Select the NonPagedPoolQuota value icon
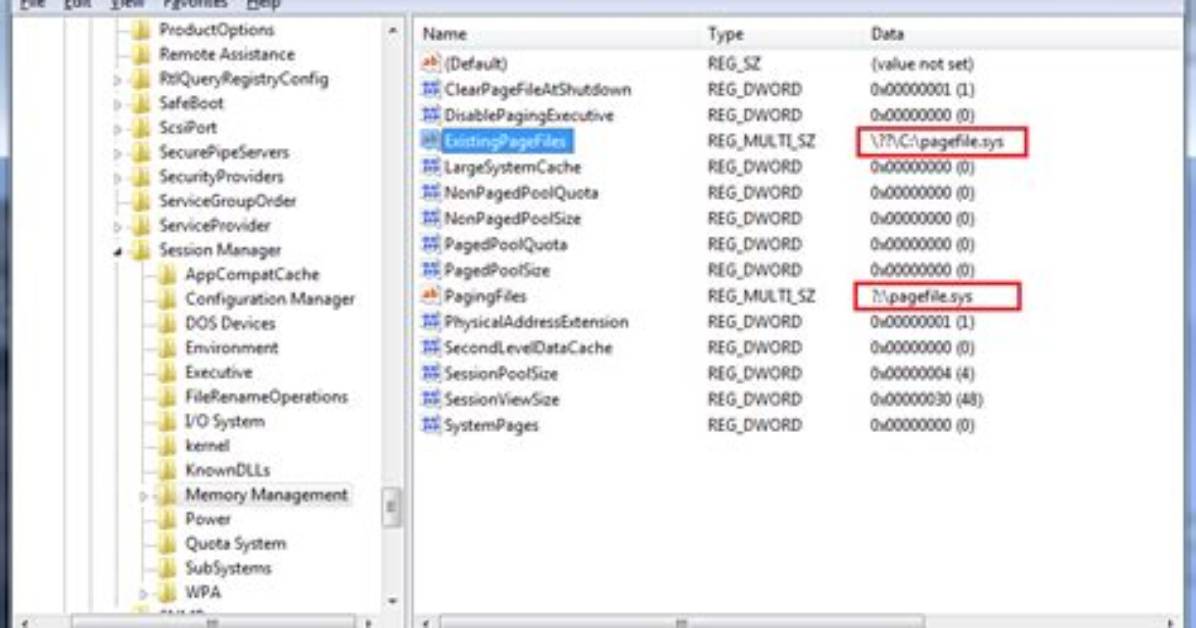Screen dimensions: 1196x628 pos(431,192)
